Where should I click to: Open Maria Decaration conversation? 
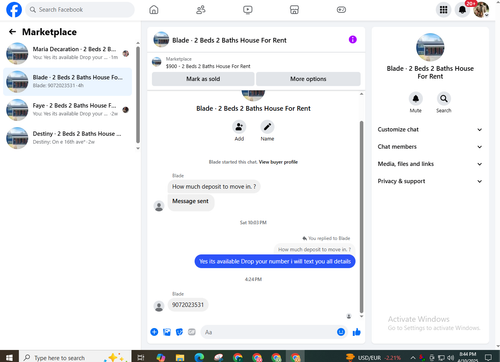[x=67, y=53]
